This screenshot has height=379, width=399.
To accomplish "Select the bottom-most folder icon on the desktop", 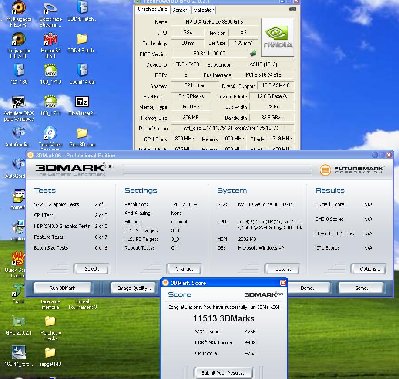I will 50,353.
